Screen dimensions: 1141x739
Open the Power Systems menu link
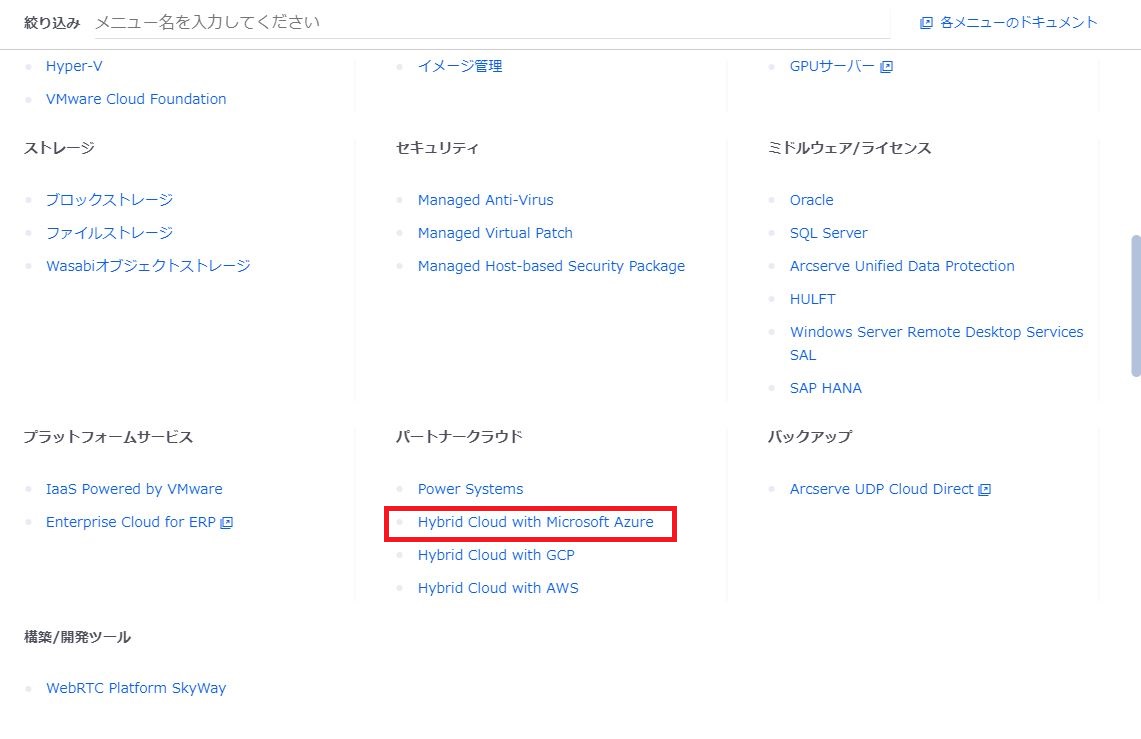(x=470, y=489)
